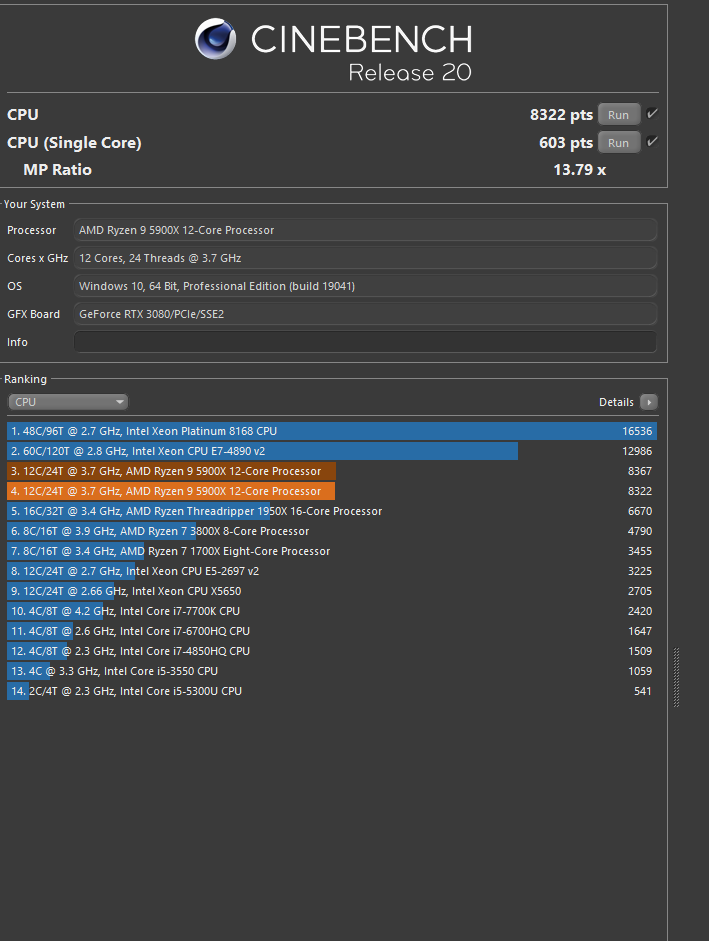This screenshot has height=941, width=709.
Task: Open ranking Details with arrow button
Action: pyautogui.click(x=648, y=402)
